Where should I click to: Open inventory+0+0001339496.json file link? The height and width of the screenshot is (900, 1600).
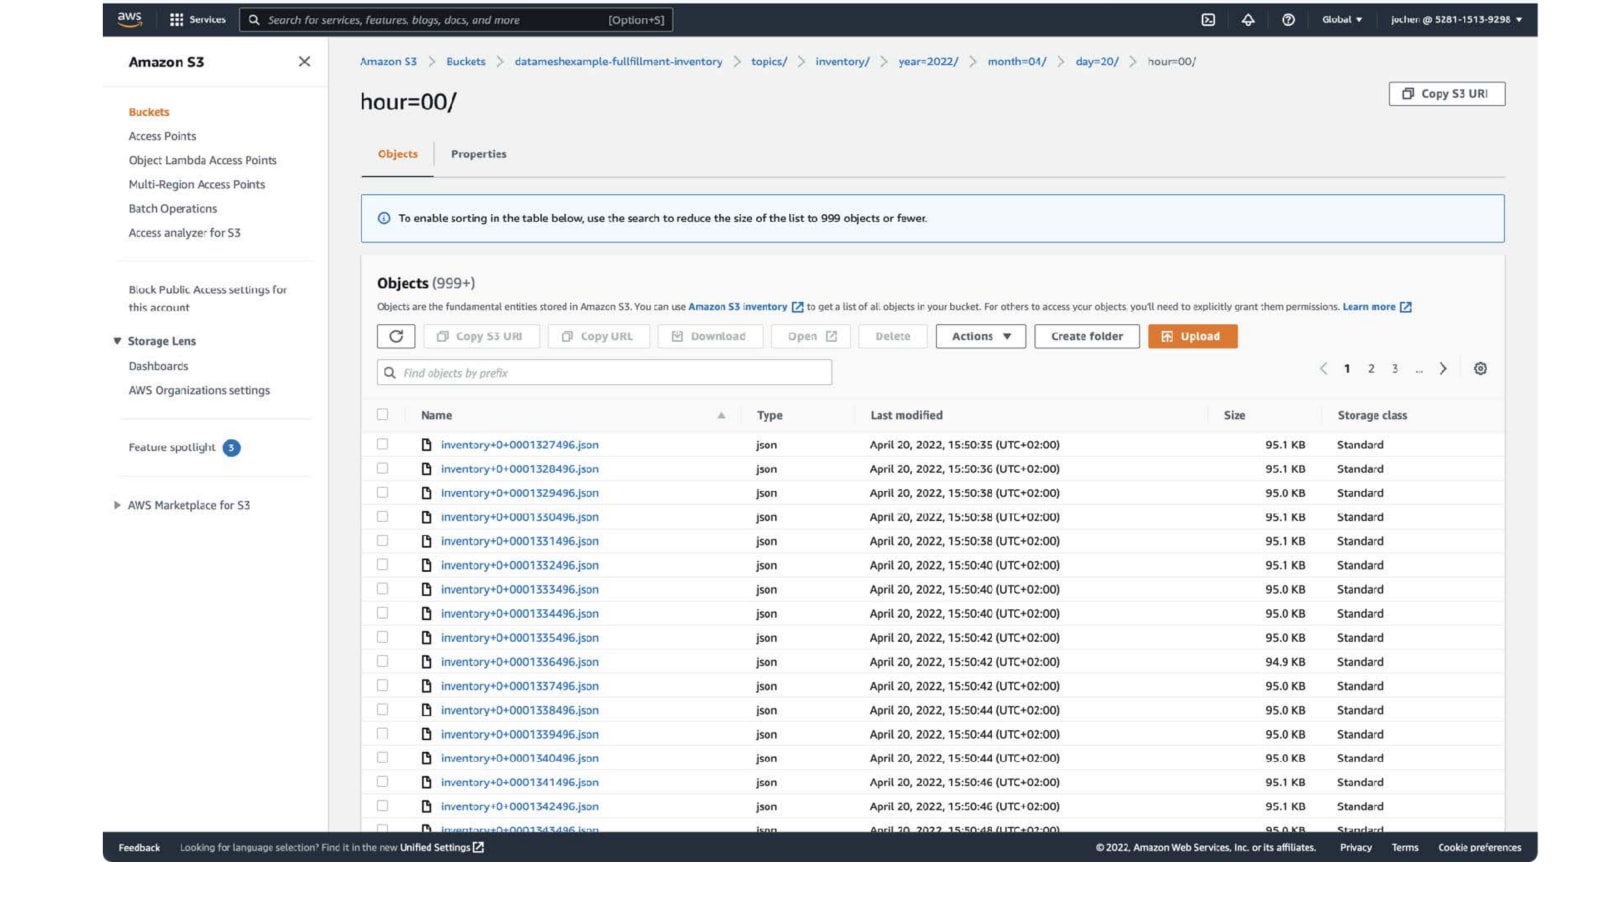tap(520, 735)
